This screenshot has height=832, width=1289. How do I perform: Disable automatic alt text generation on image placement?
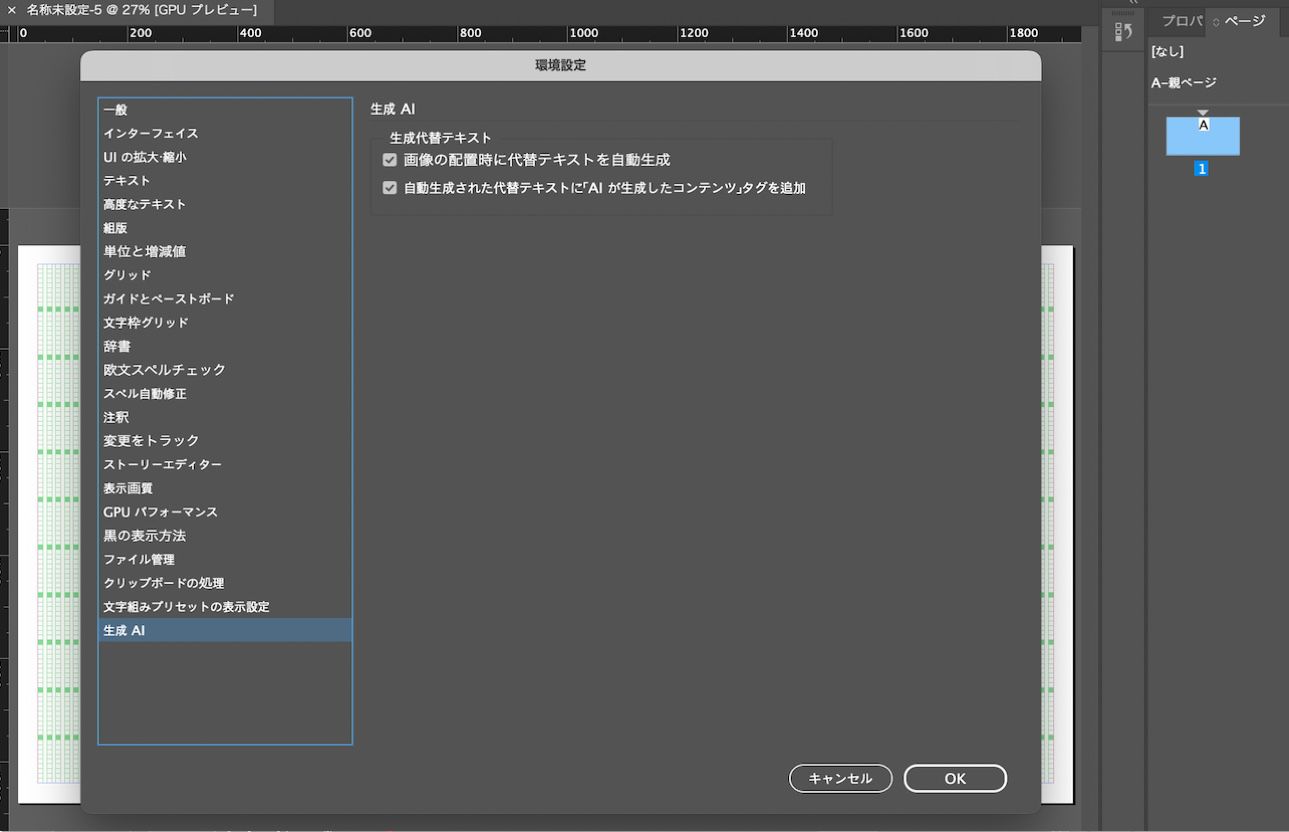(x=389, y=159)
